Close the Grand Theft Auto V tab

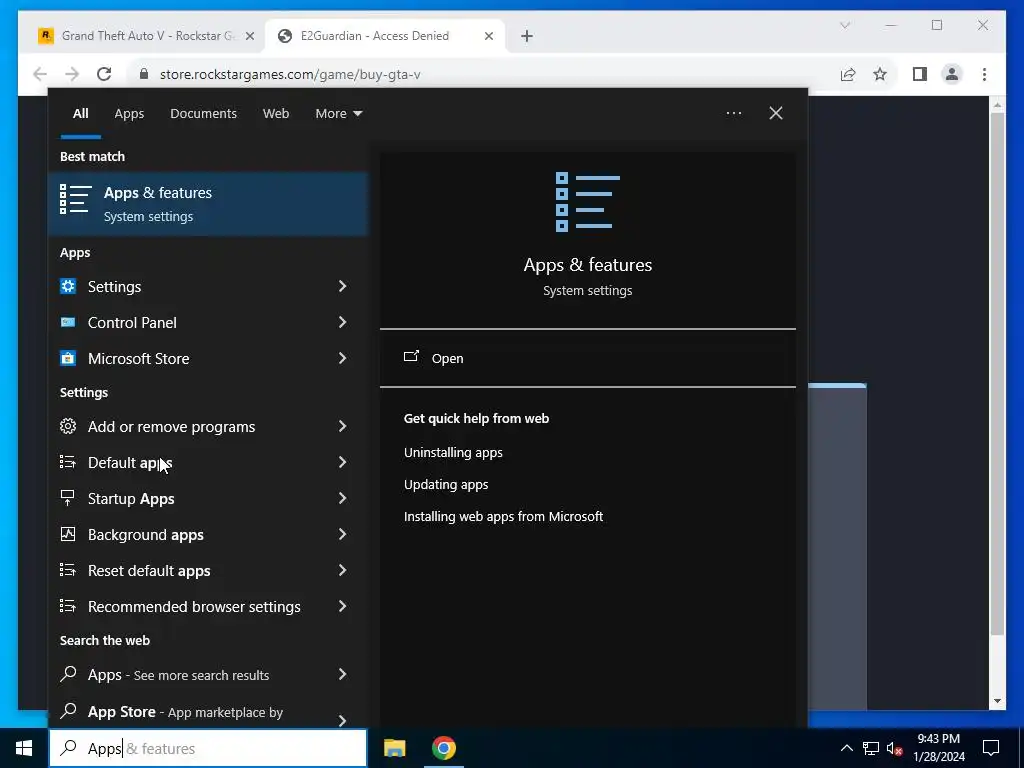(249, 36)
